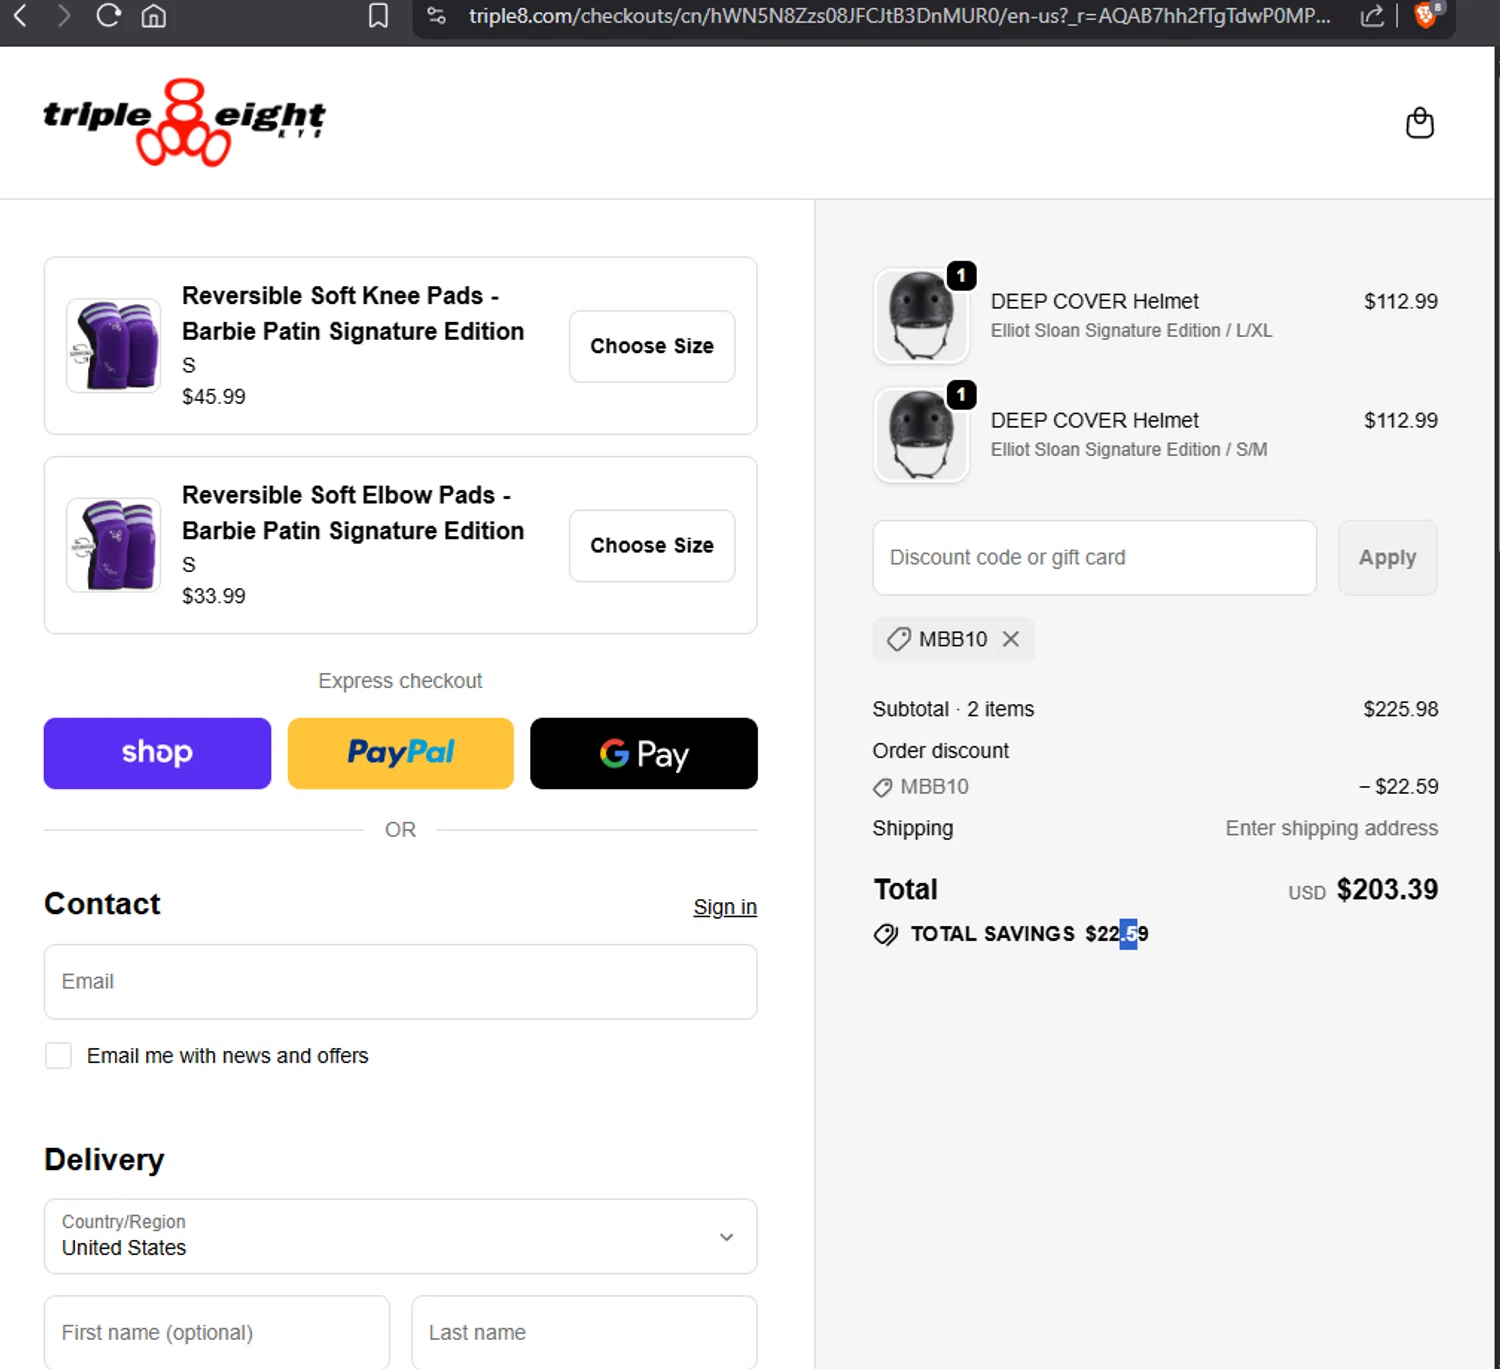Click the Express checkout label
The width and height of the screenshot is (1500, 1369).
[x=400, y=681]
